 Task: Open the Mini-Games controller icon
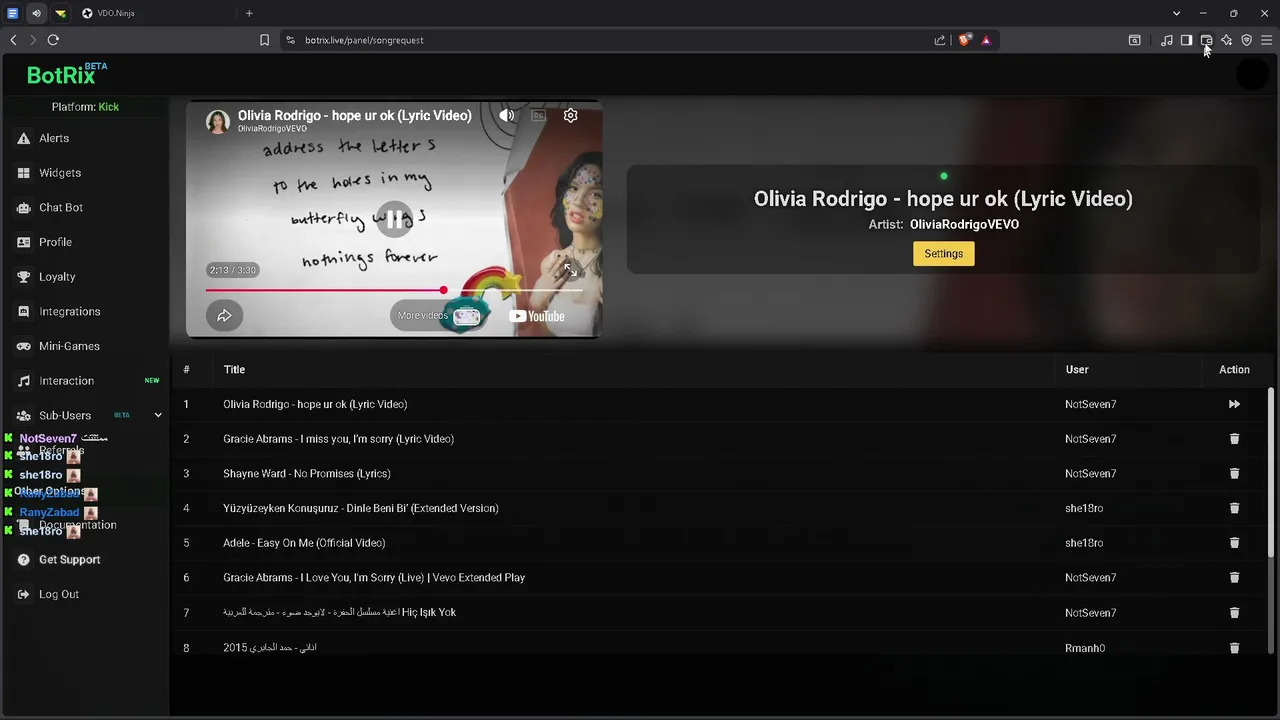pos(24,346)
